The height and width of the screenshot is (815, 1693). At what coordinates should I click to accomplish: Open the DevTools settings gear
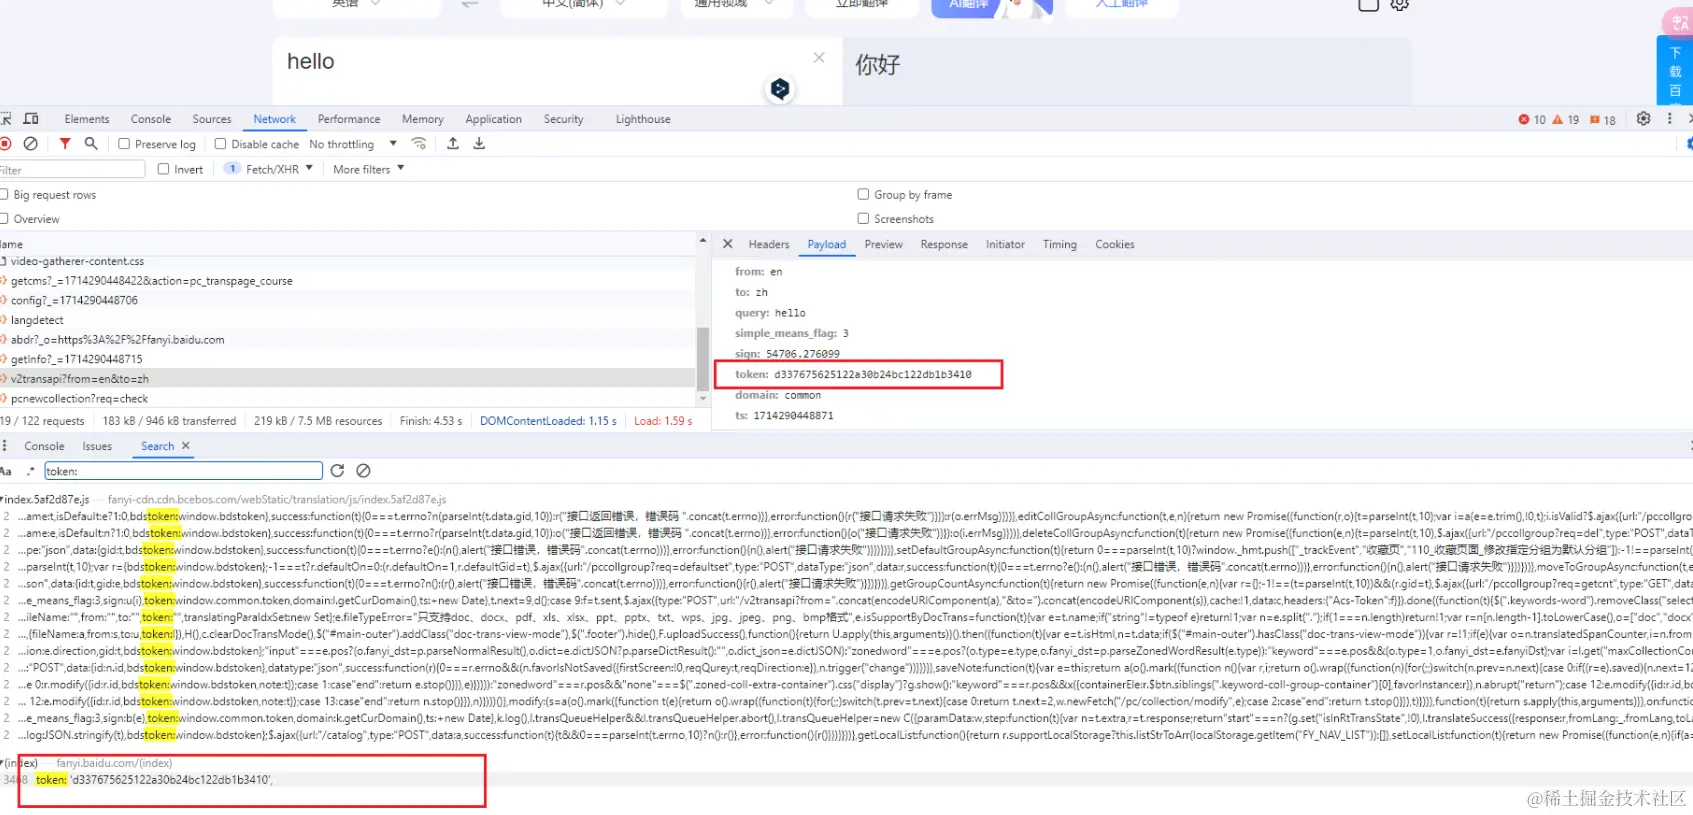pos(1643,119)
